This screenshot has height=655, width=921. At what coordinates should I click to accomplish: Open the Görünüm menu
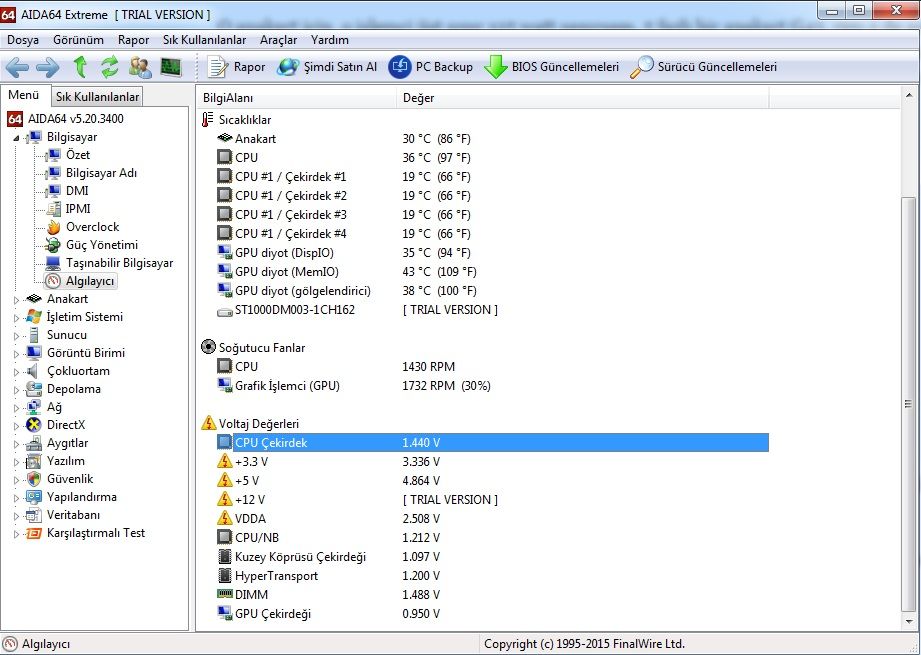(78, 40)
